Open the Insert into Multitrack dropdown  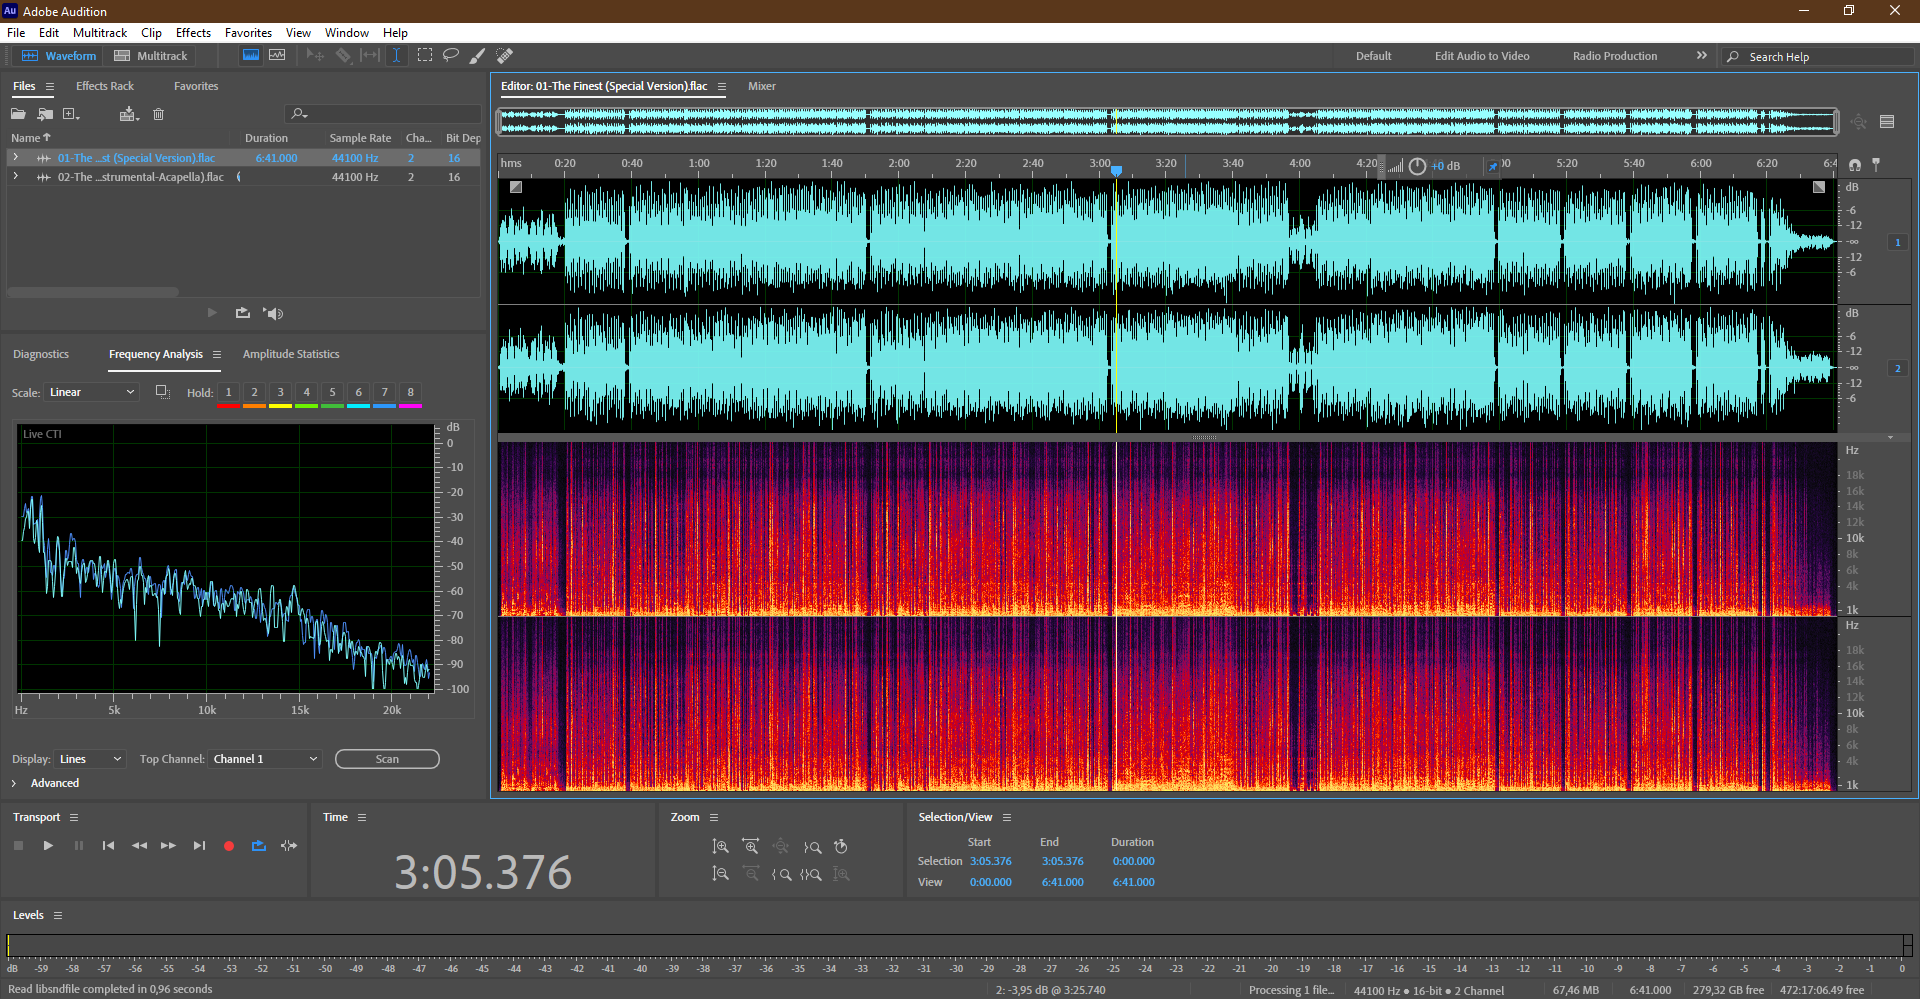click(129, 114)
